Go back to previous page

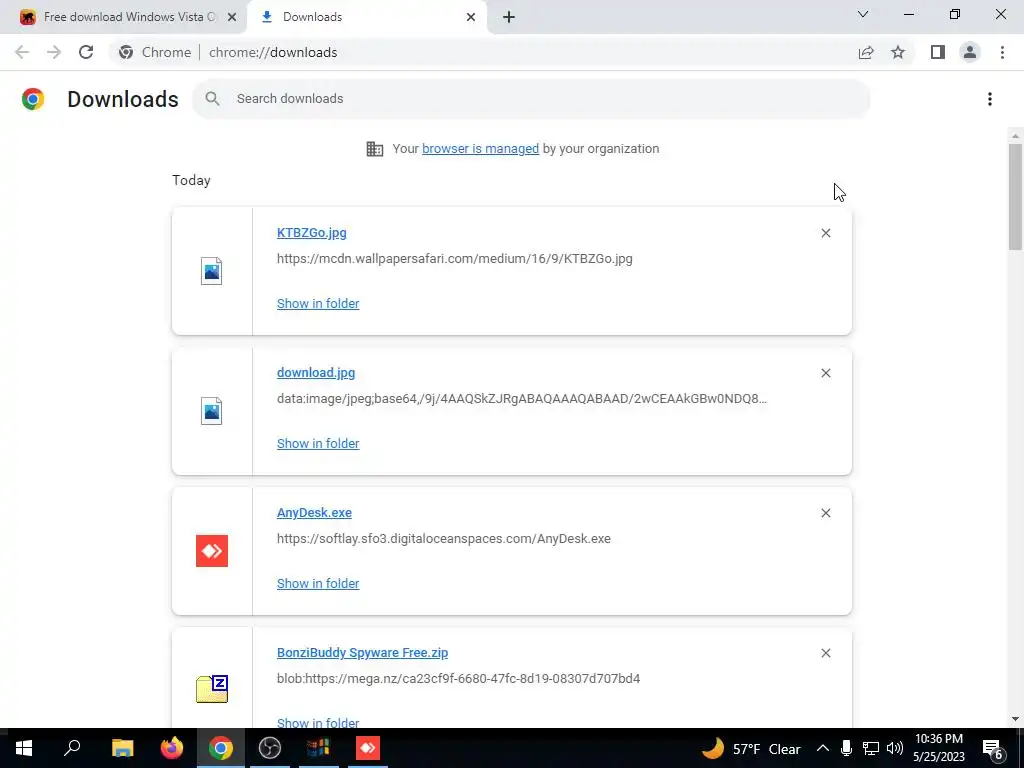[22, 52]
